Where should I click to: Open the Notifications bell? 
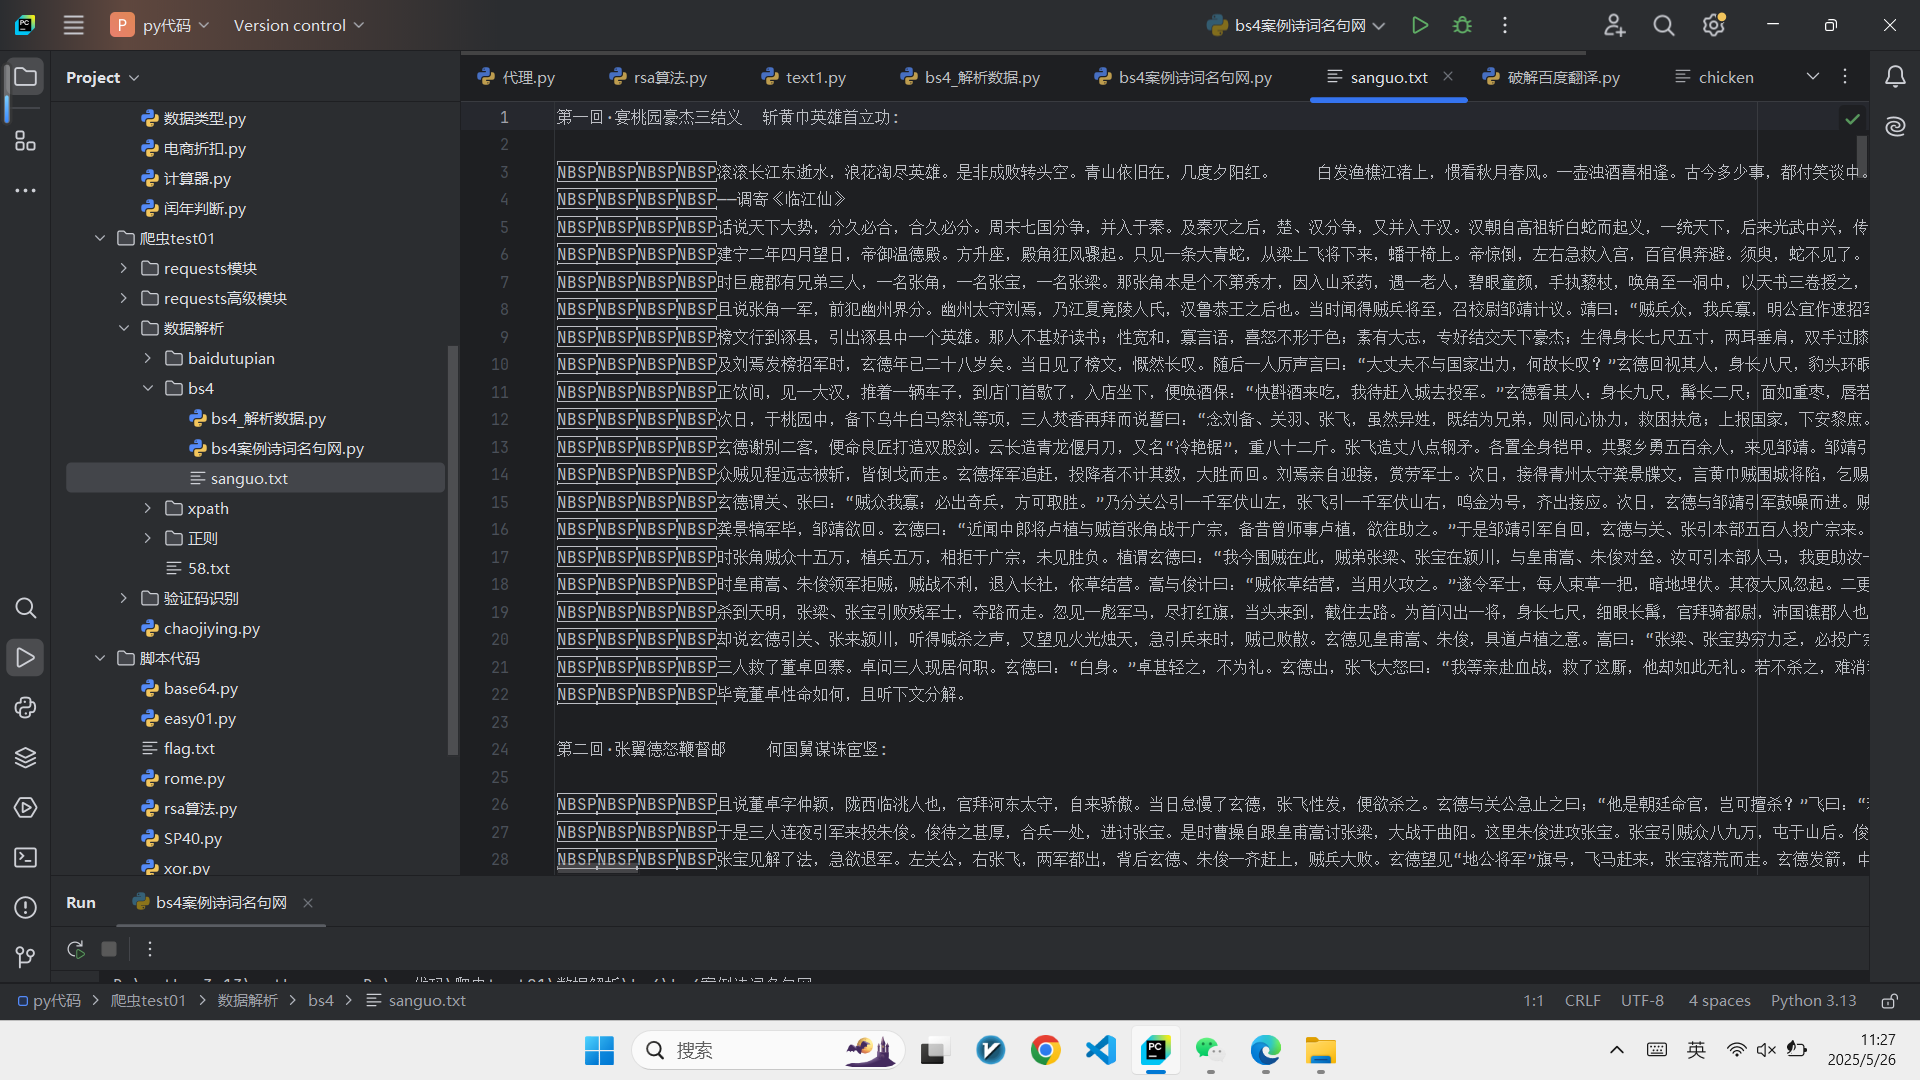coord(1897,76)
